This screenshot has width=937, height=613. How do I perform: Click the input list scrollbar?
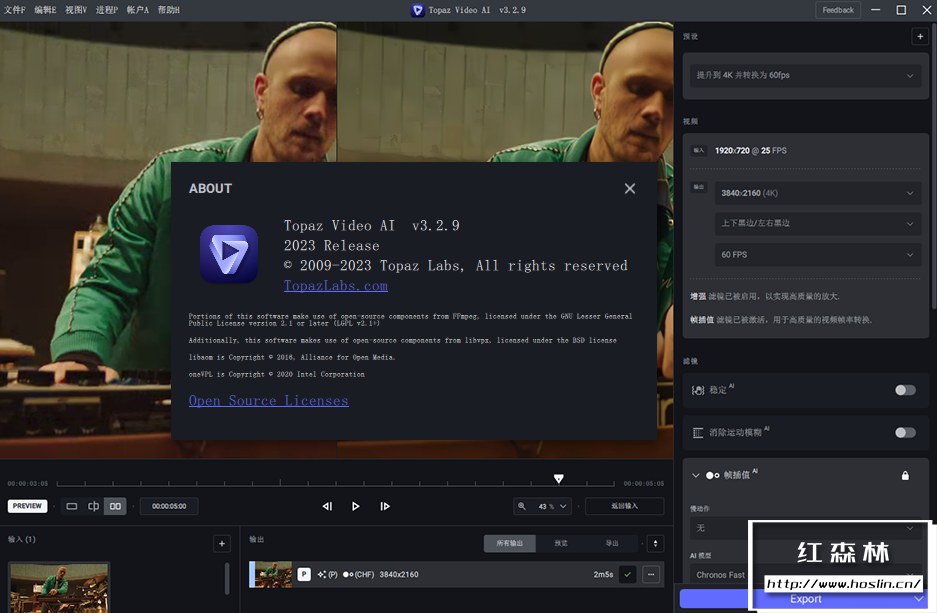point(227,578)
